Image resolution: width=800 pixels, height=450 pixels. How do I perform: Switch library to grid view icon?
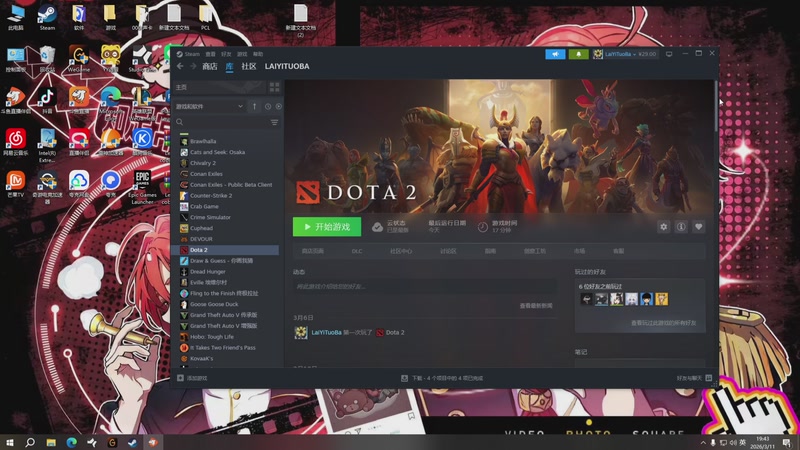[x=274, y=87]
